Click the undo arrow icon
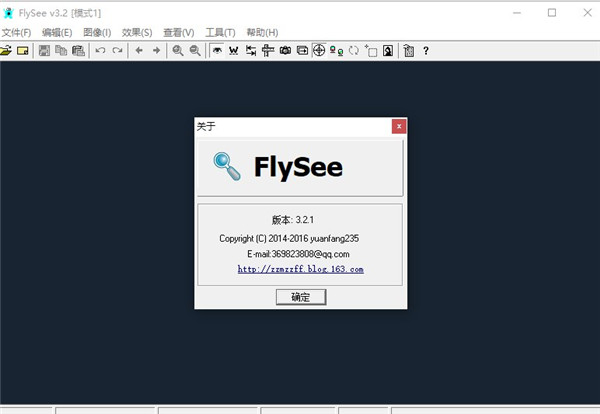The image size is (600, 414). point(100,50)
